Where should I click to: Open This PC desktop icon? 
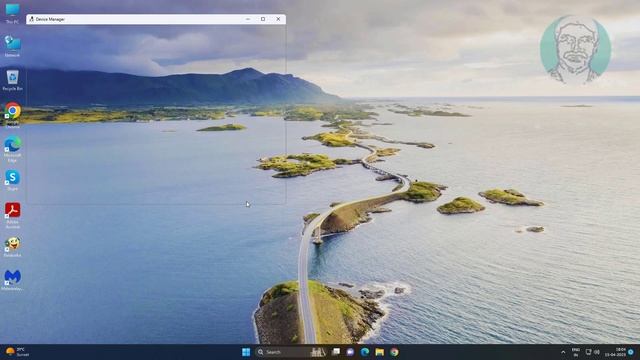coord(12,13)
